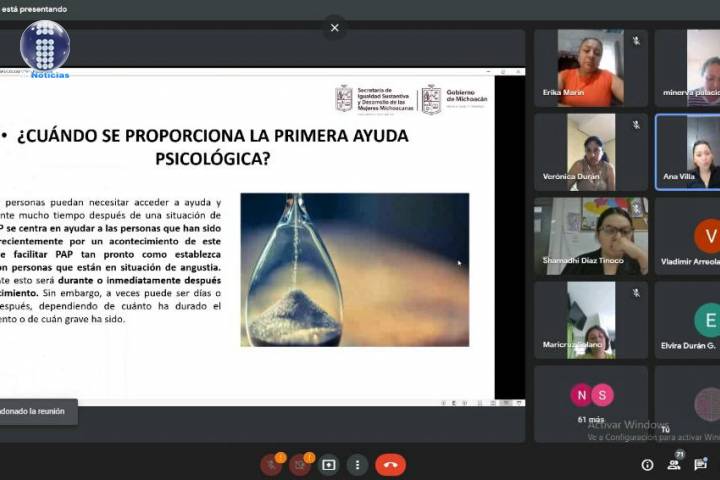Click Ana Villa's highlighted video tile
The width and height of the screenshot is (720, 480).
[690, 152]
